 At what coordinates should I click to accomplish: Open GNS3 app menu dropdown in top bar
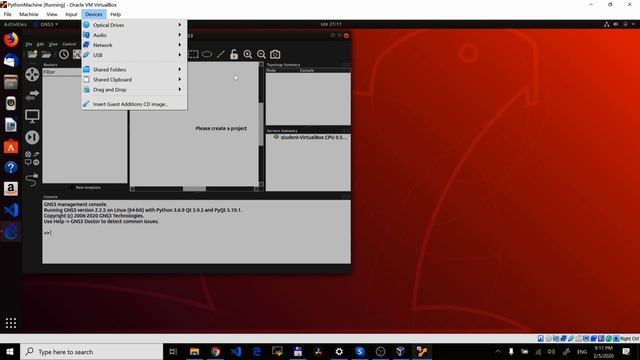(46, 24)
